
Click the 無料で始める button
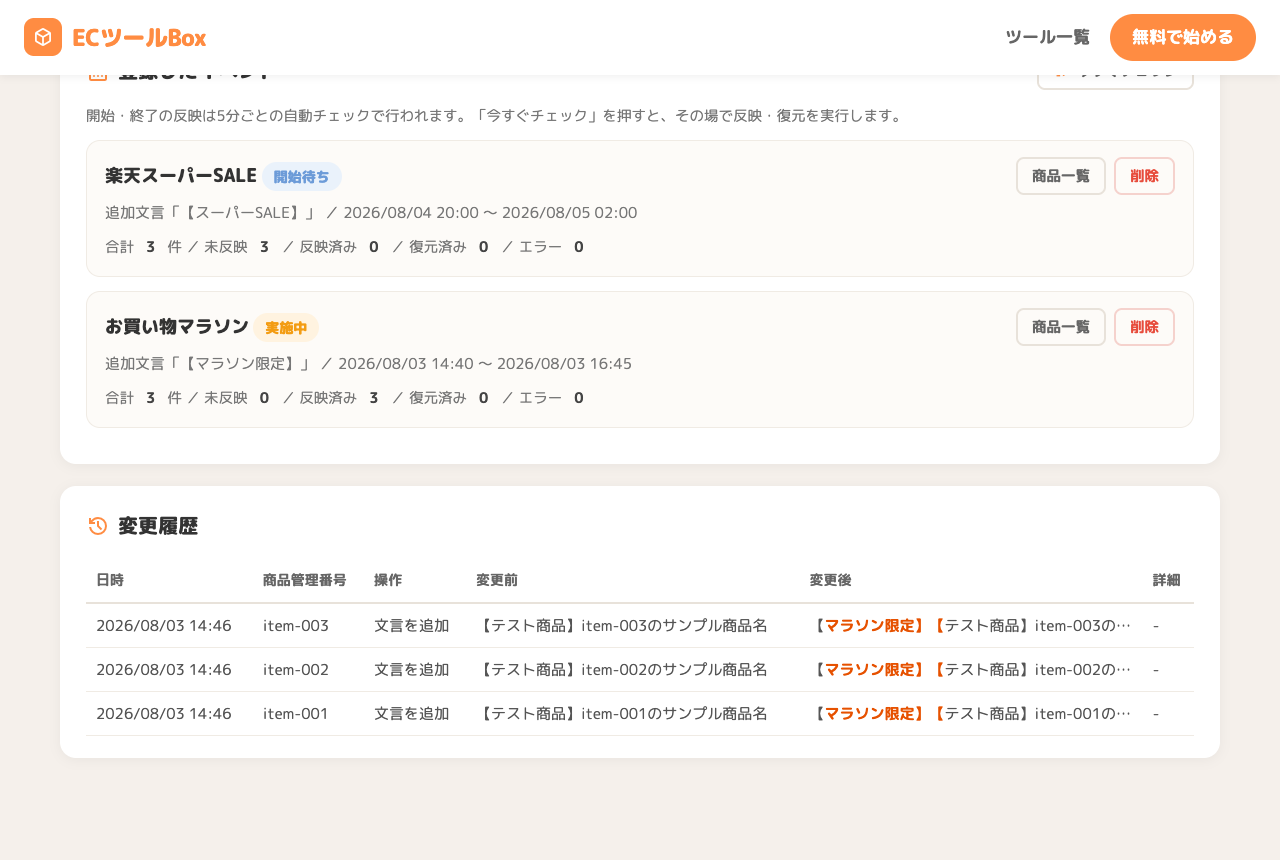coord(1183,37)
